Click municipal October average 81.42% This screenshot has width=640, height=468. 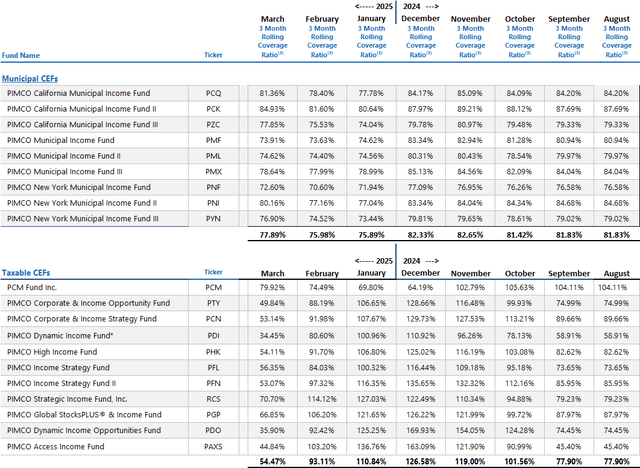coord(520,235)
